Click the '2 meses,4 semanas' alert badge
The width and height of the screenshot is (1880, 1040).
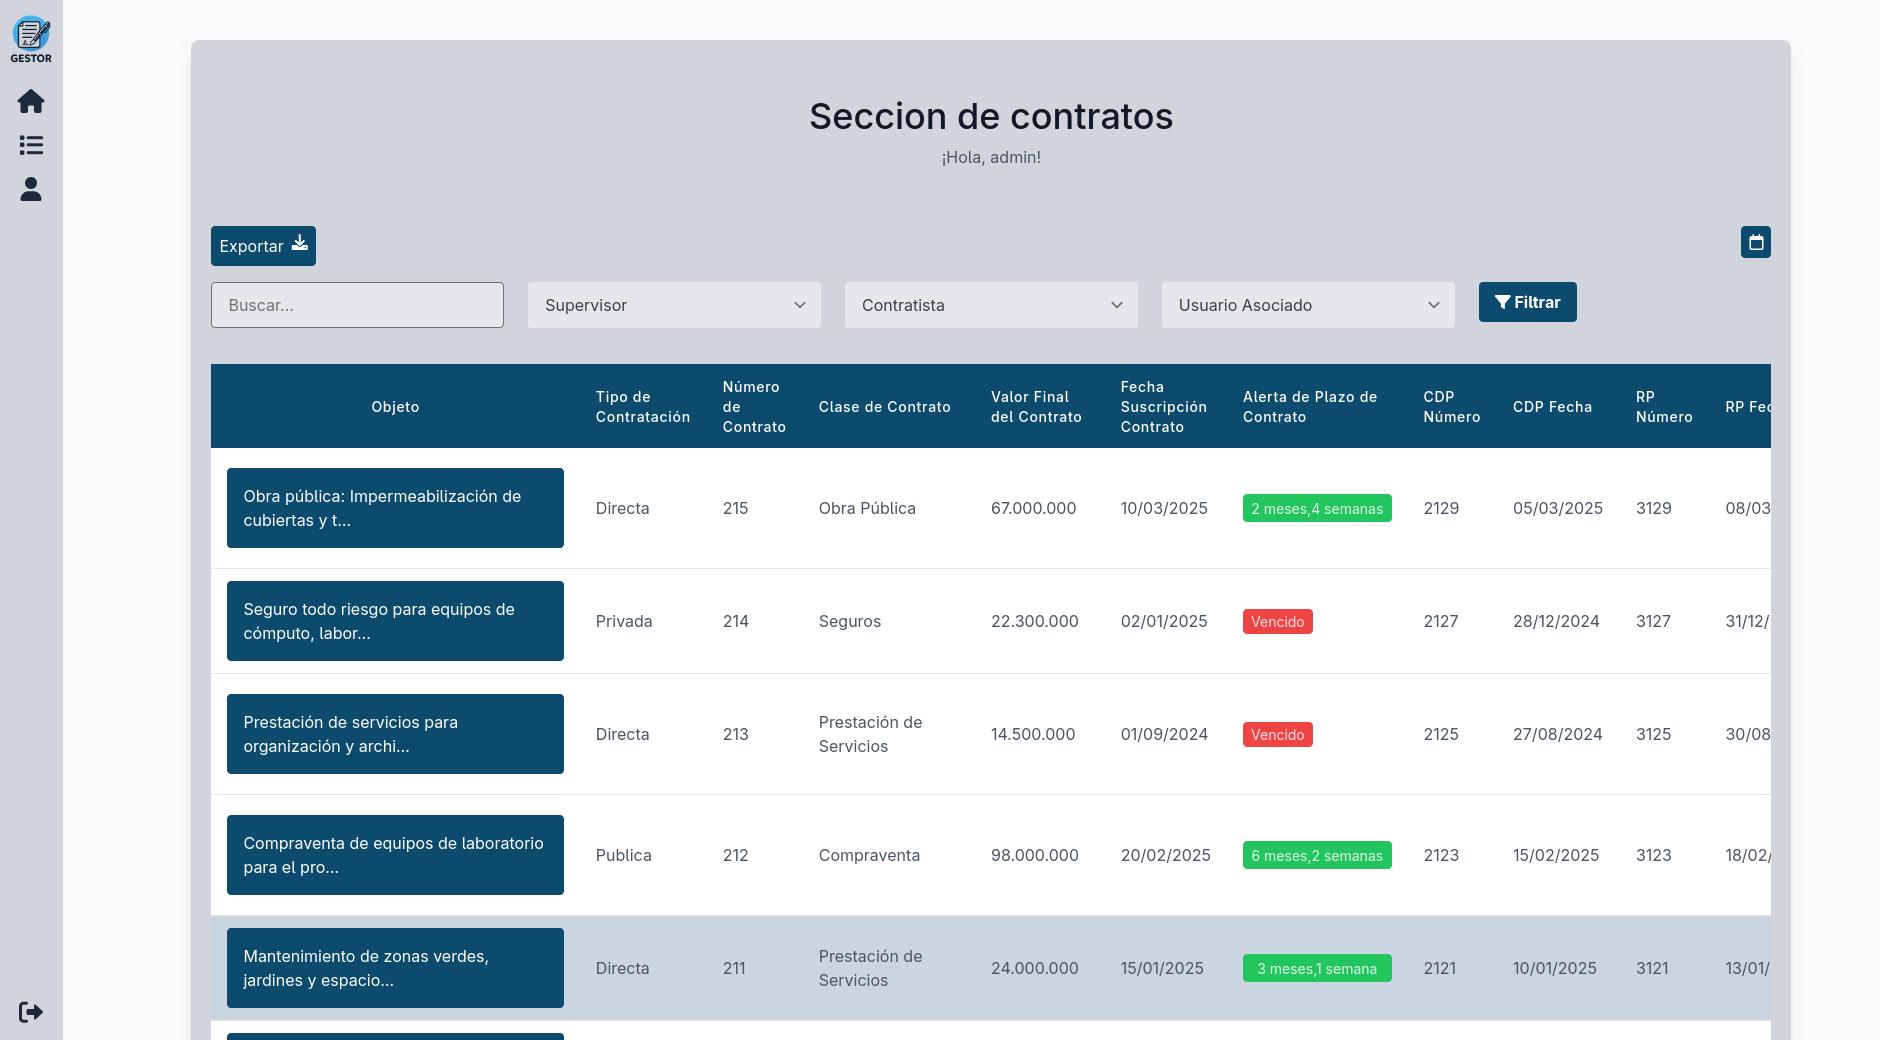point(1317,508)
